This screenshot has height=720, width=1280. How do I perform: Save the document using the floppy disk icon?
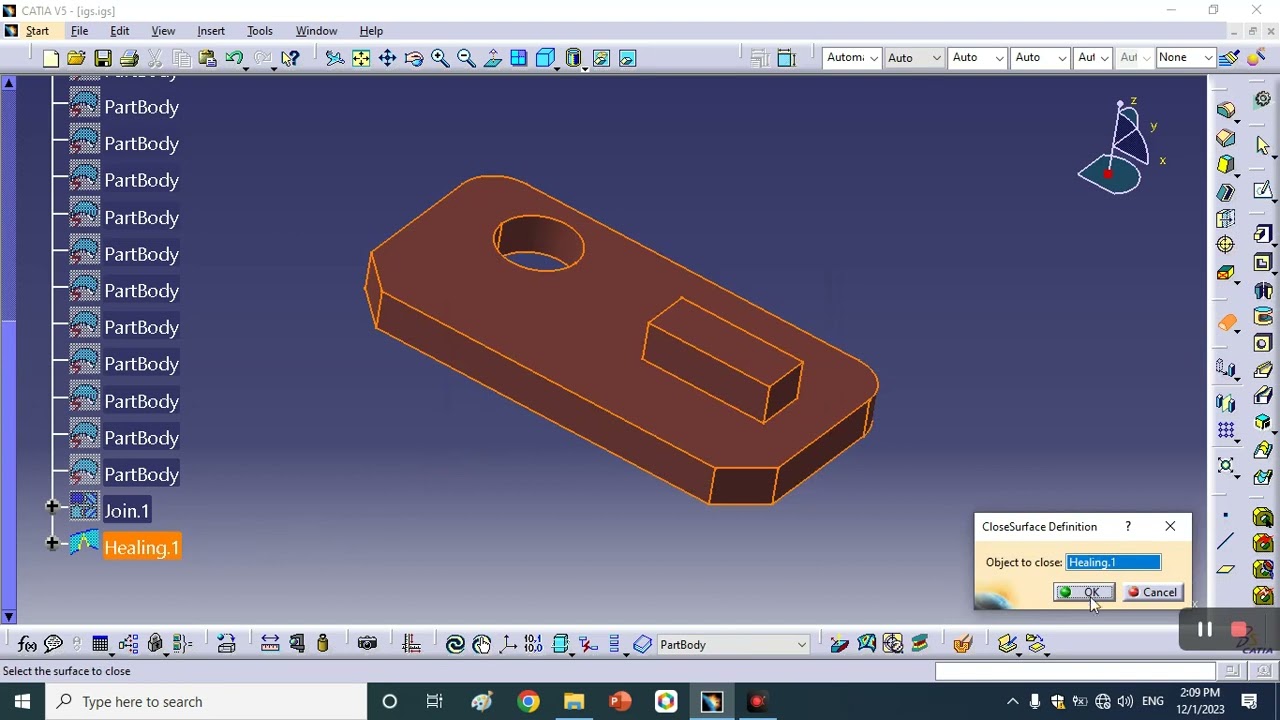[x=103, y=58]
